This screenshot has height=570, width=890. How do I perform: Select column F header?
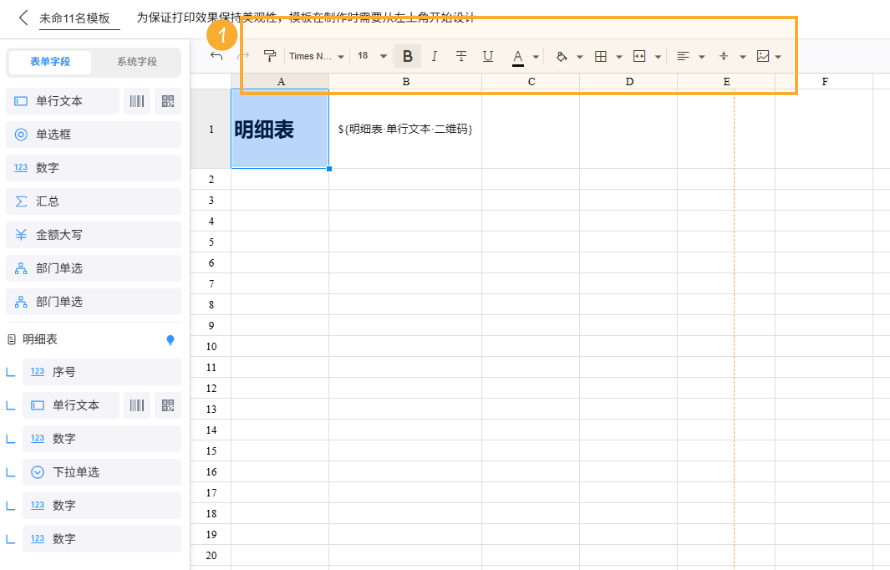824,82
